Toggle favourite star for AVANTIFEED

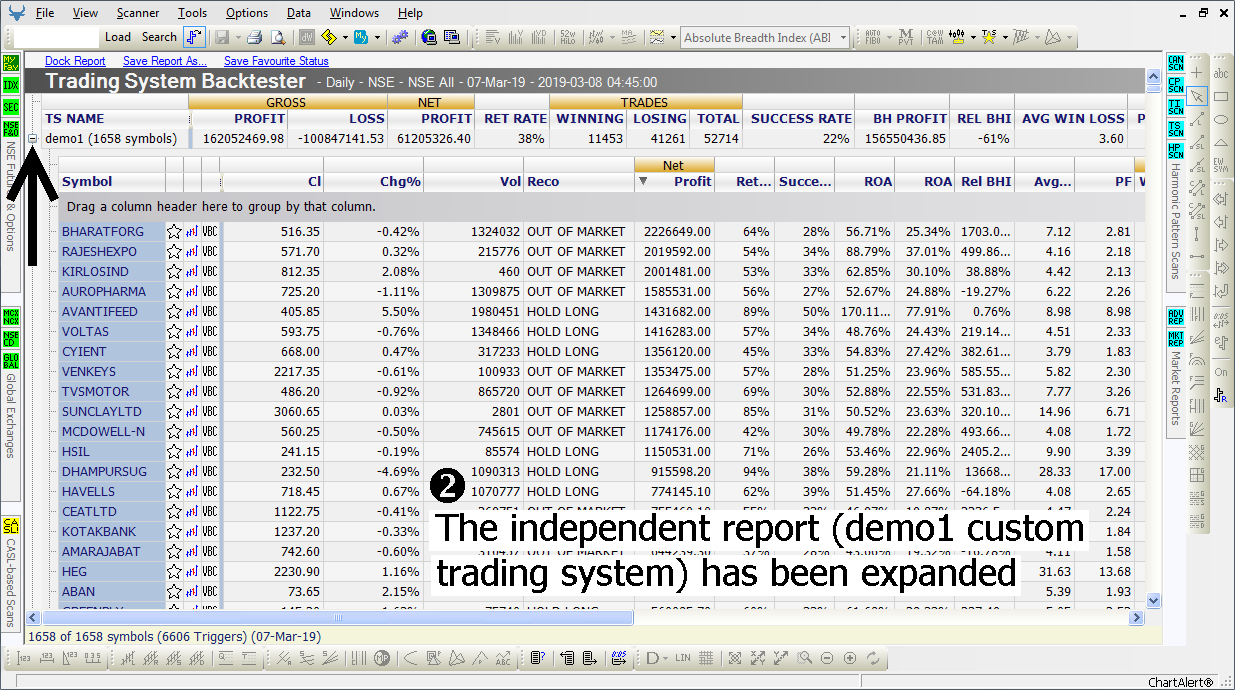174,312
